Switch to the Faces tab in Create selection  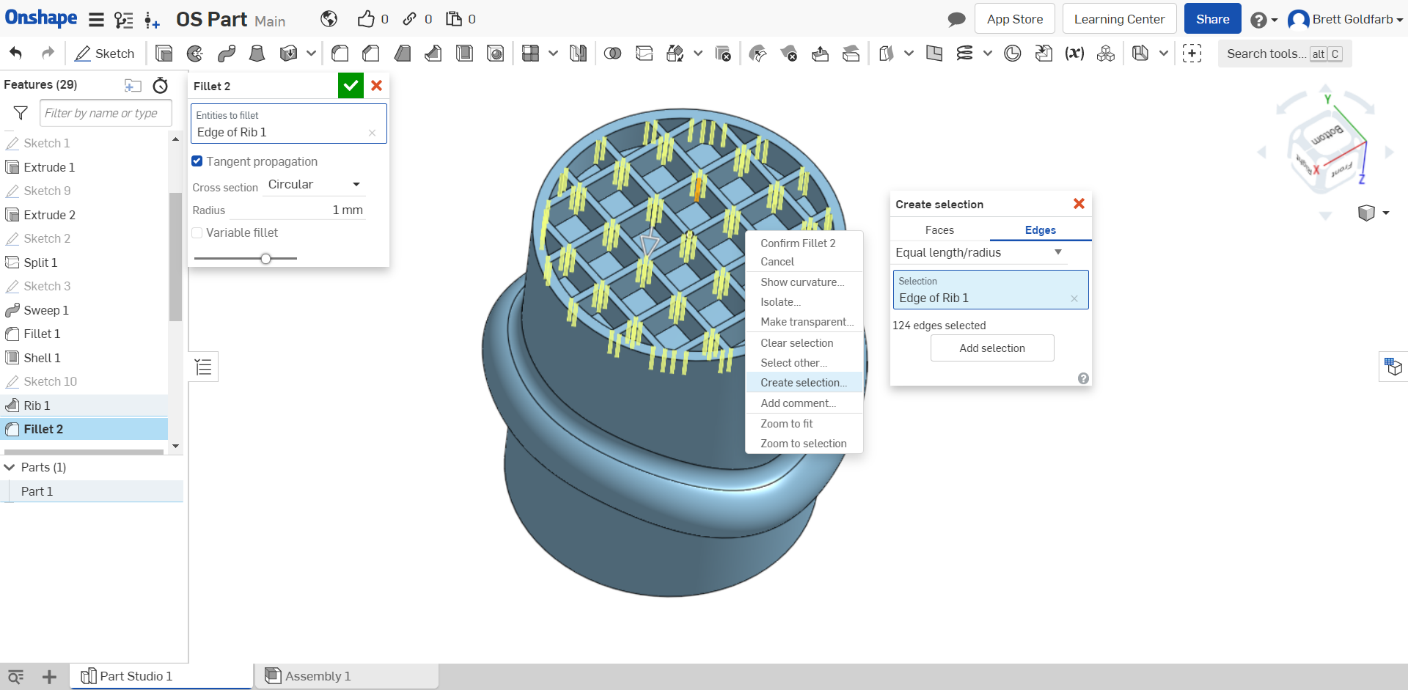click(x=939, y=230)
